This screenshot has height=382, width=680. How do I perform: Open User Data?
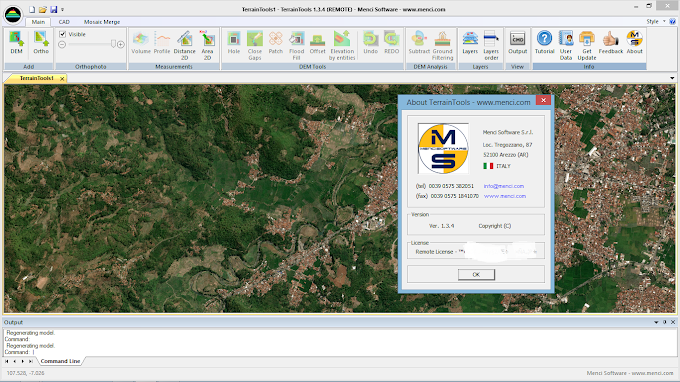(566, 45)
